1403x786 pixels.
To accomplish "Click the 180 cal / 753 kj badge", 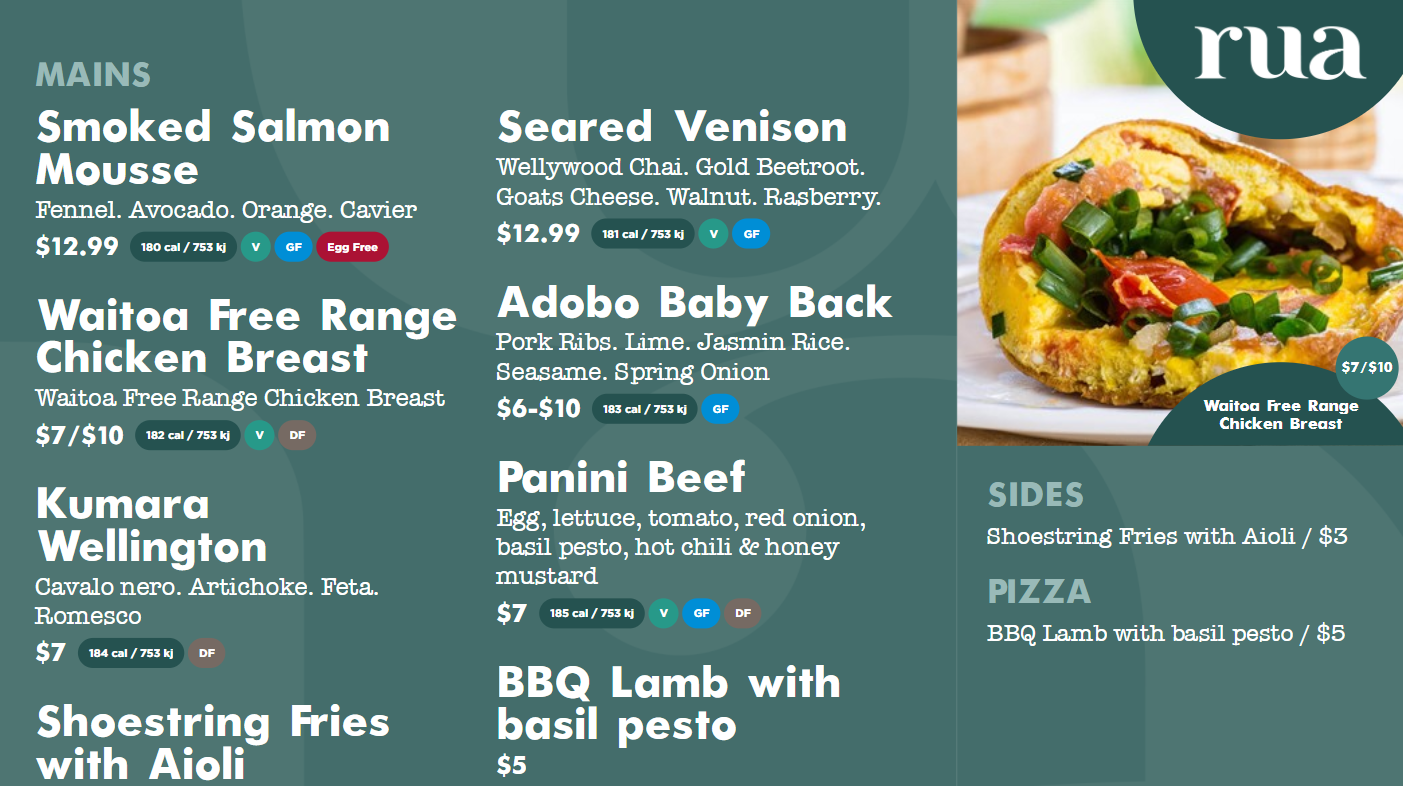I will click(183, 247).
